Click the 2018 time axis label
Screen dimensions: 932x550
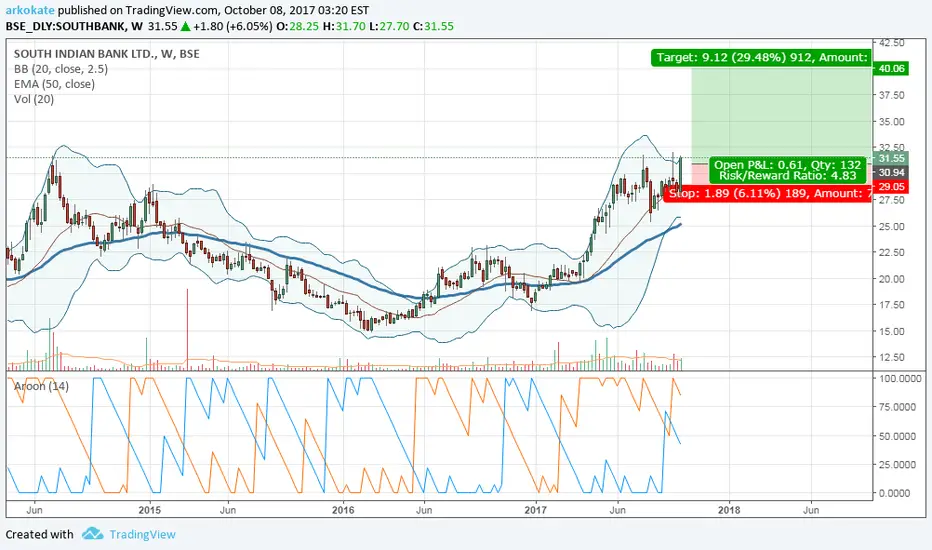point(729,510)
